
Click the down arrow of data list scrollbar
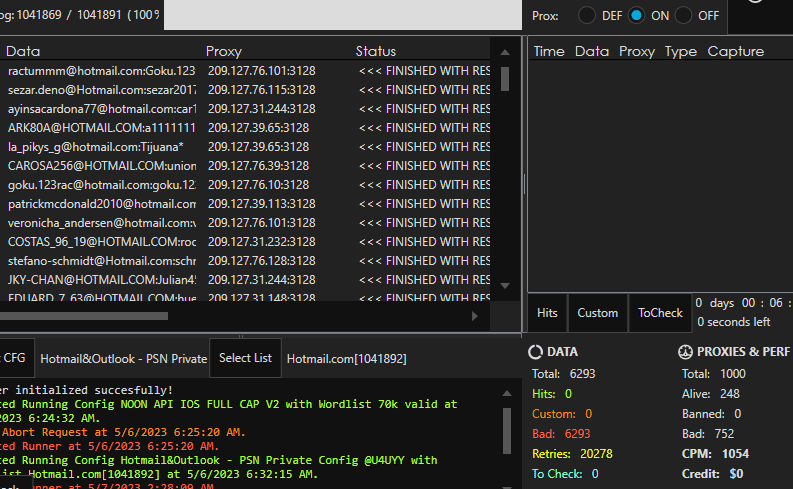(505, 286)
